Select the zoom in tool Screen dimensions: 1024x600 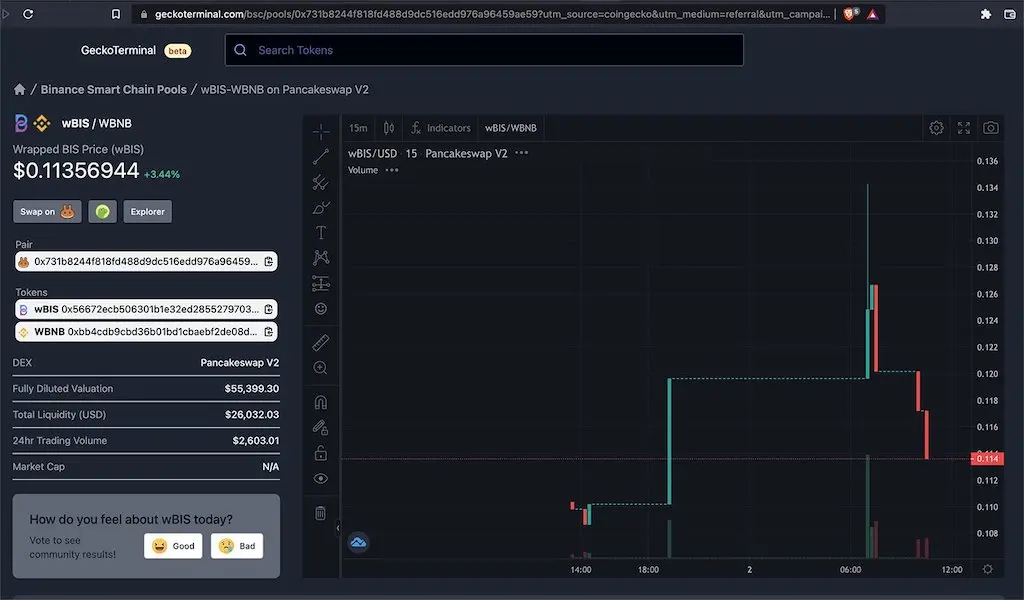[321, 368]
